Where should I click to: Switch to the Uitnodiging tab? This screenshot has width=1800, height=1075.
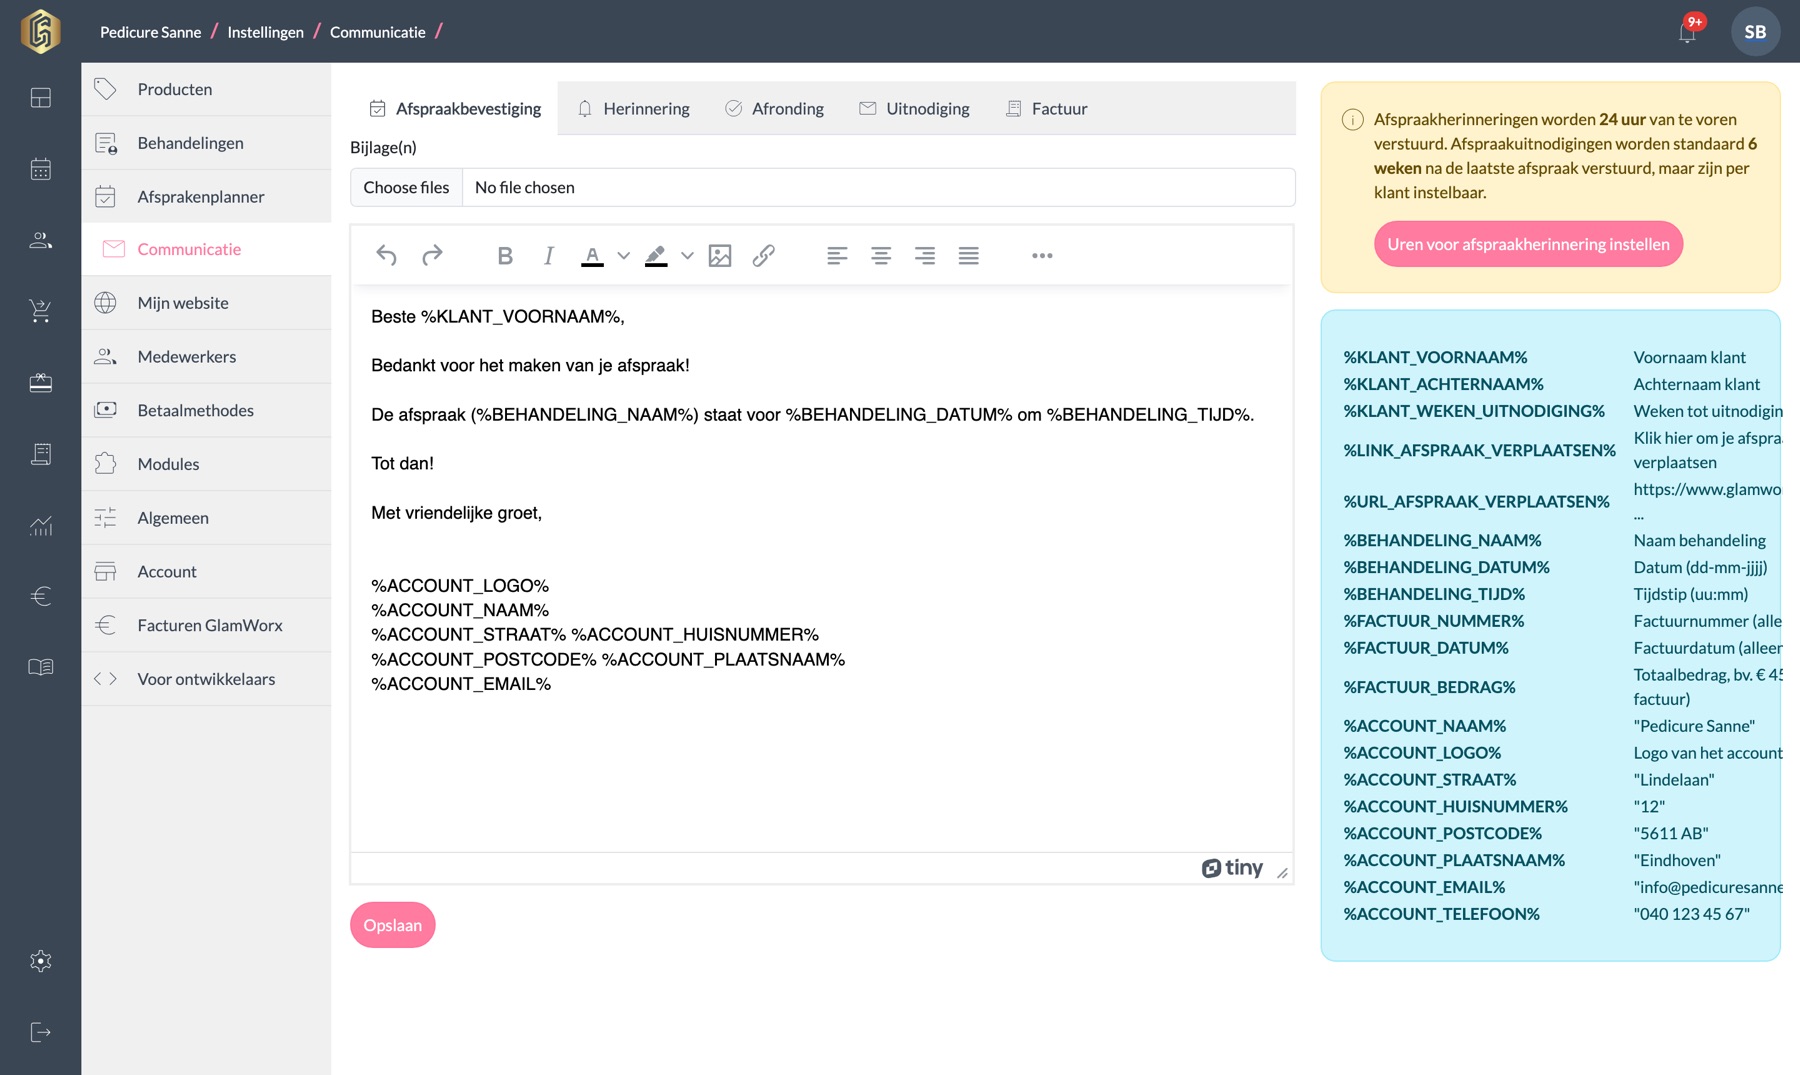pos(914,108)
